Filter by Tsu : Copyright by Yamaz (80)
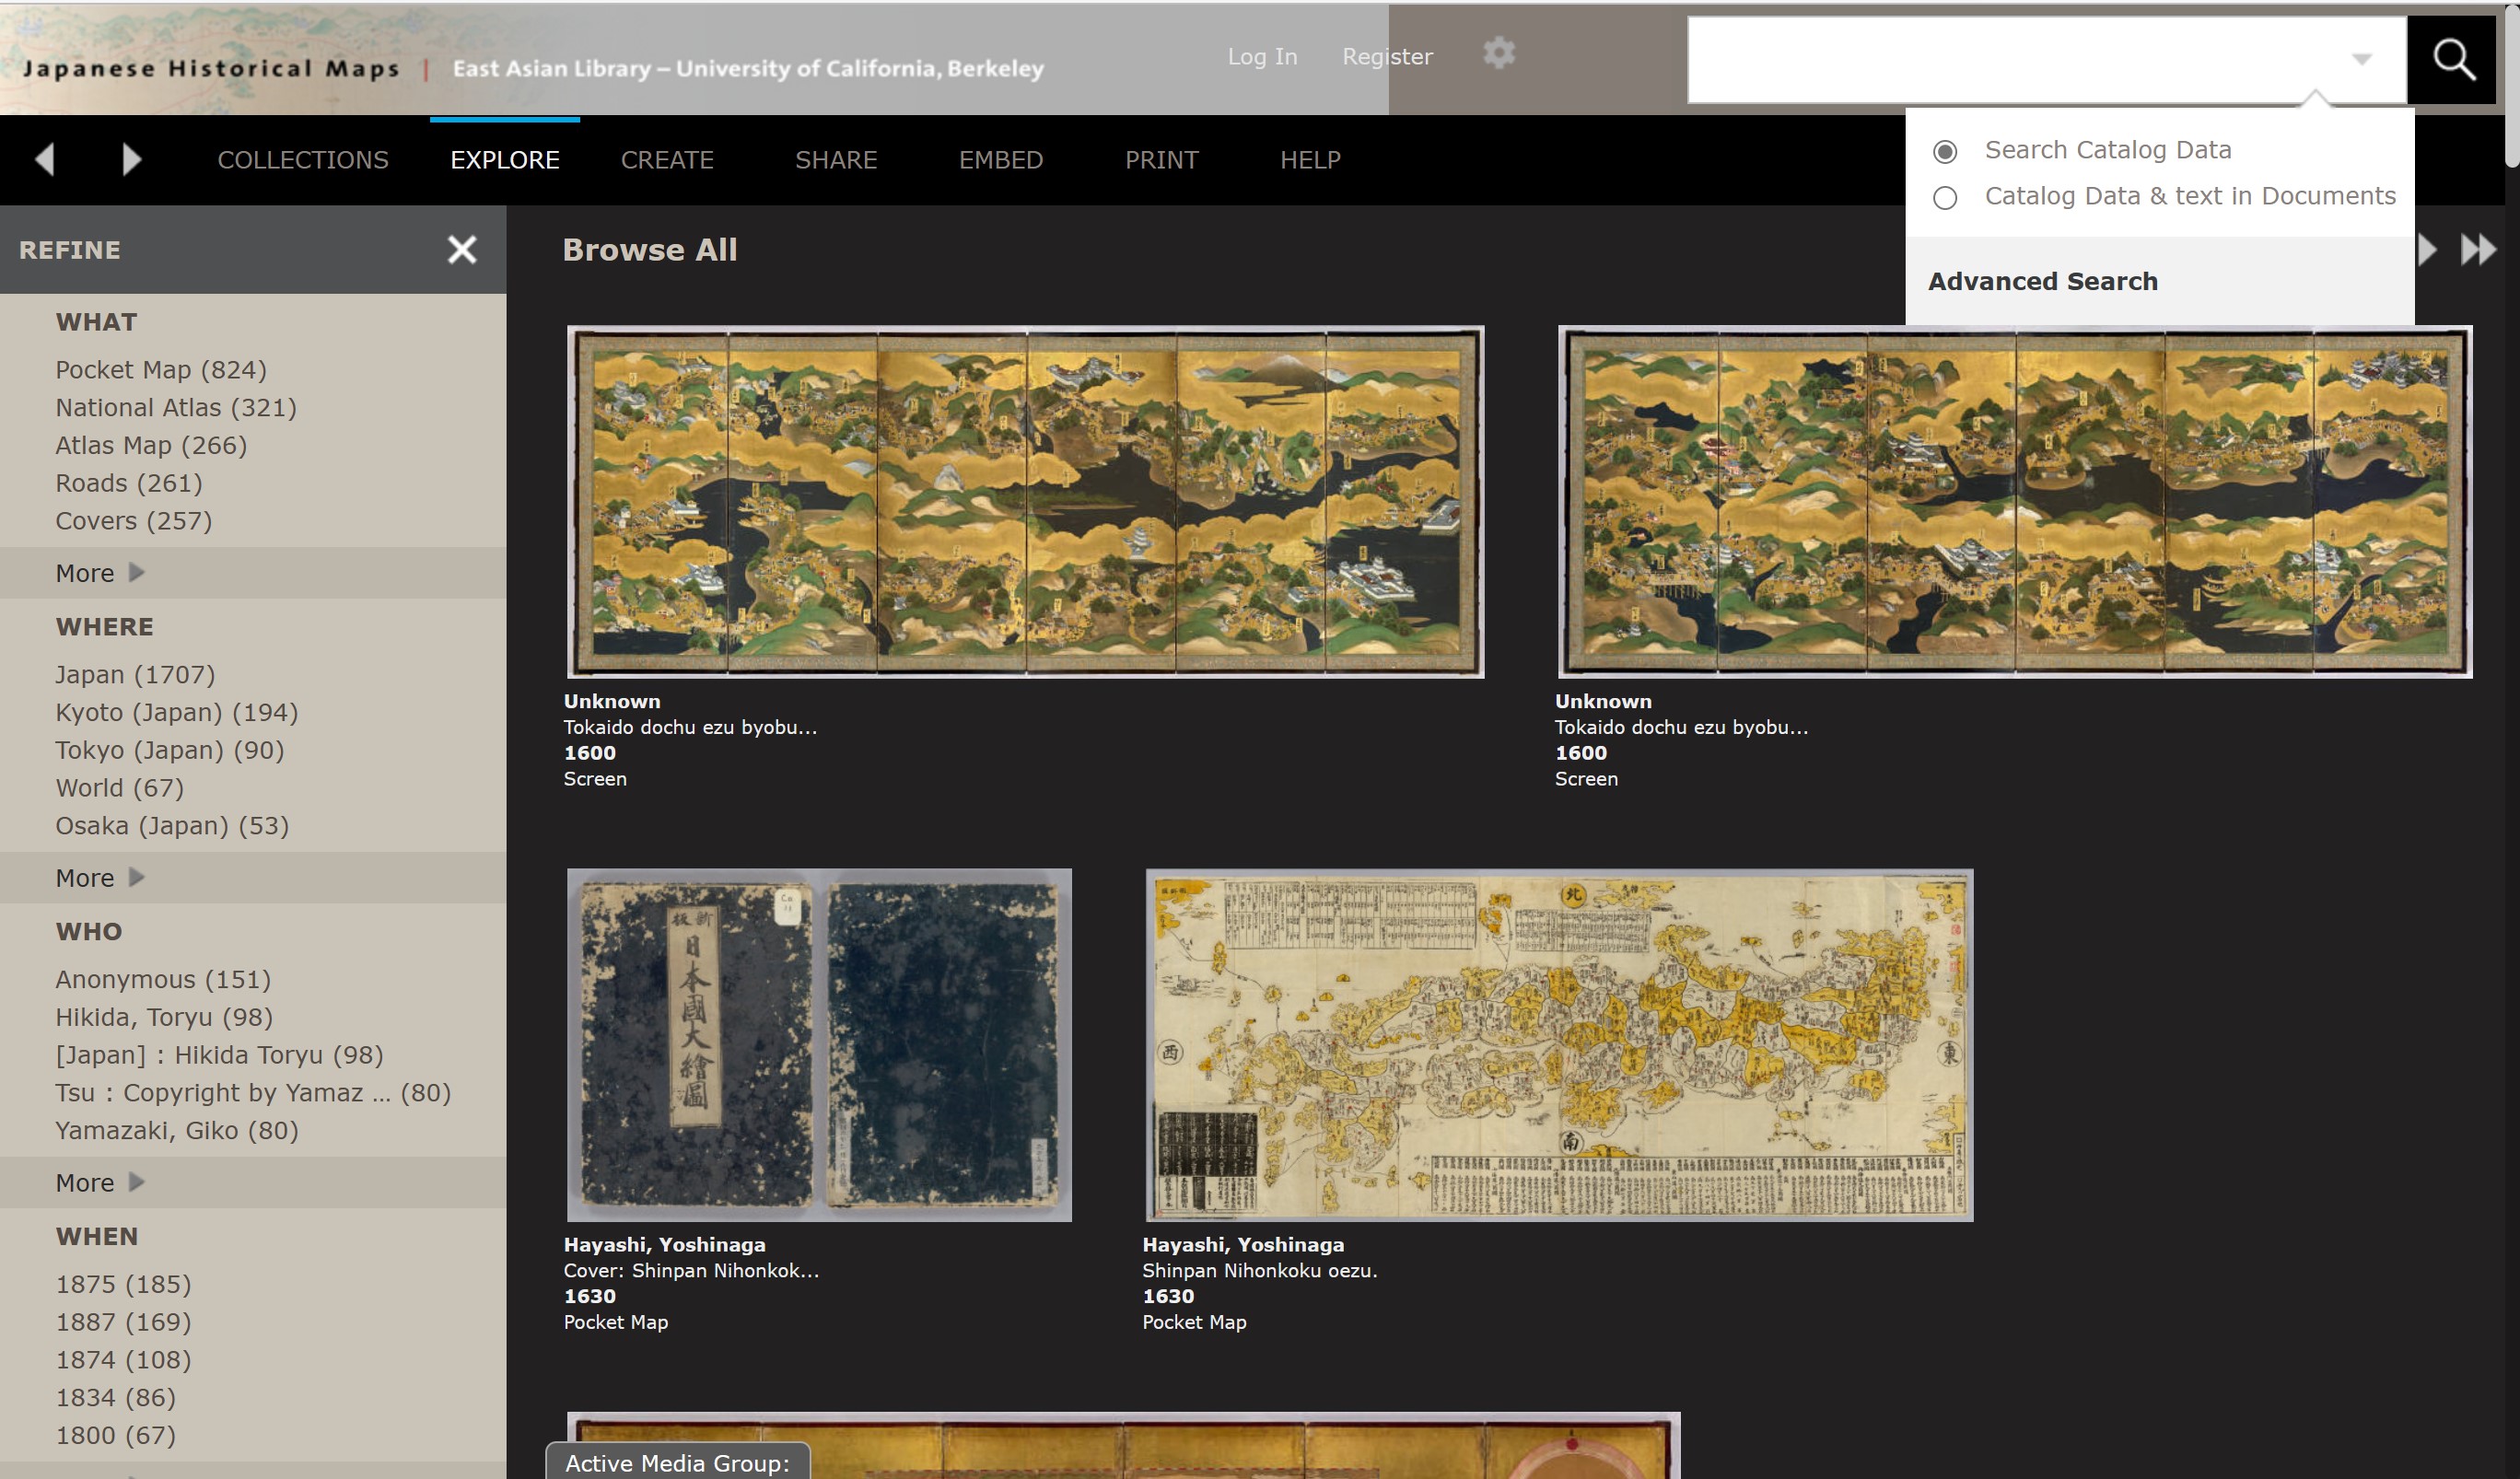 (x=253, y=1093)
